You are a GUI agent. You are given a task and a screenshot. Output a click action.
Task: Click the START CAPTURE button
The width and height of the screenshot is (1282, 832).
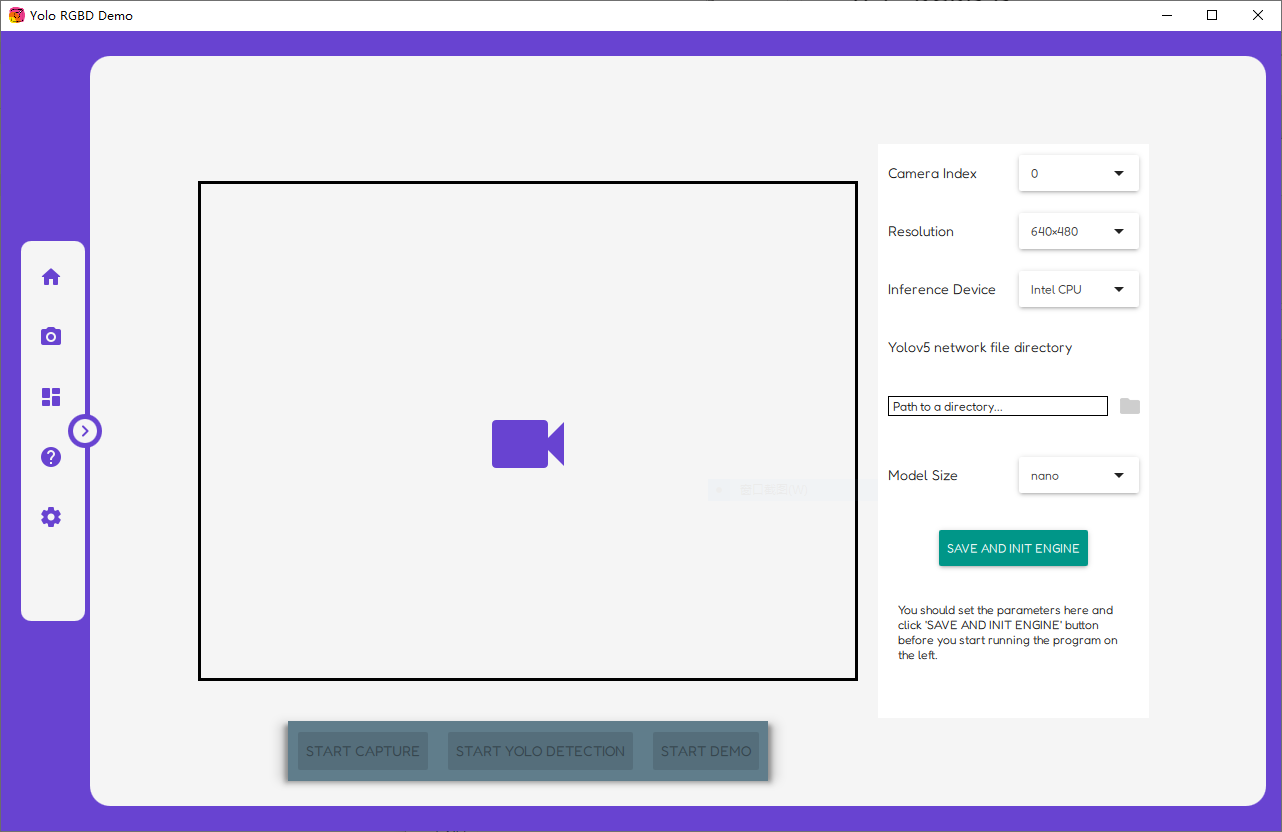pos(363,751)
